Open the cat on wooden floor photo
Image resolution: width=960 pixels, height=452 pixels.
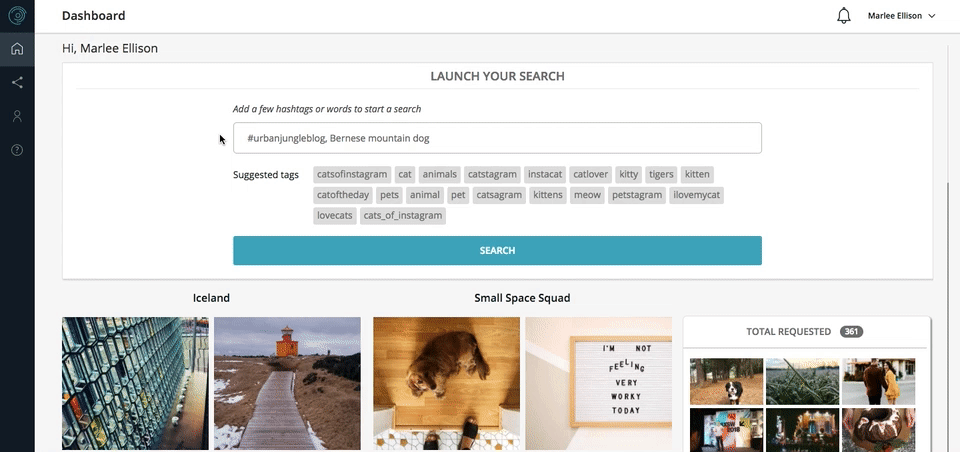point(446,383)
